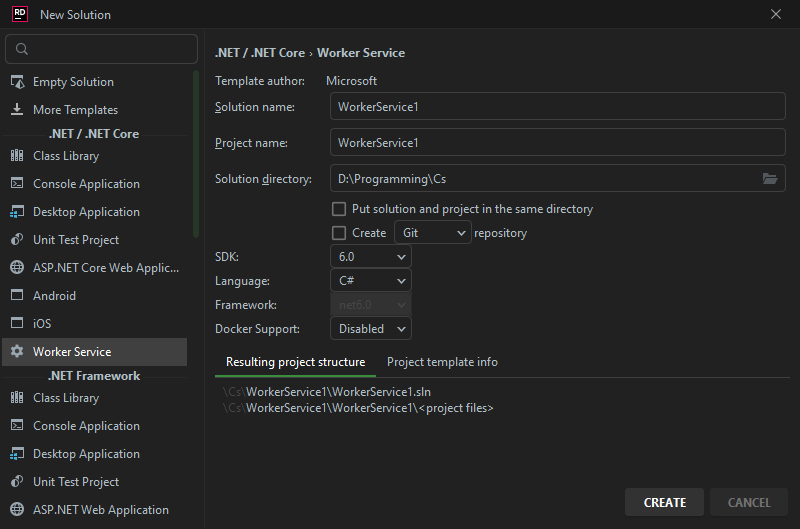Select Unit Test Project under .NET Core
Viewport: 800px width, 529px height.
[95, 240]
